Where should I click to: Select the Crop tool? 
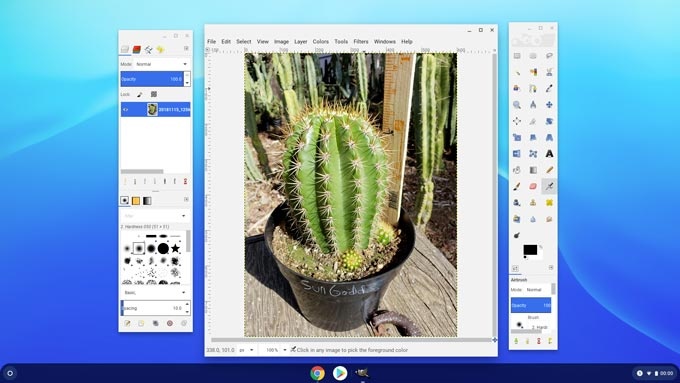click(533, 121)
